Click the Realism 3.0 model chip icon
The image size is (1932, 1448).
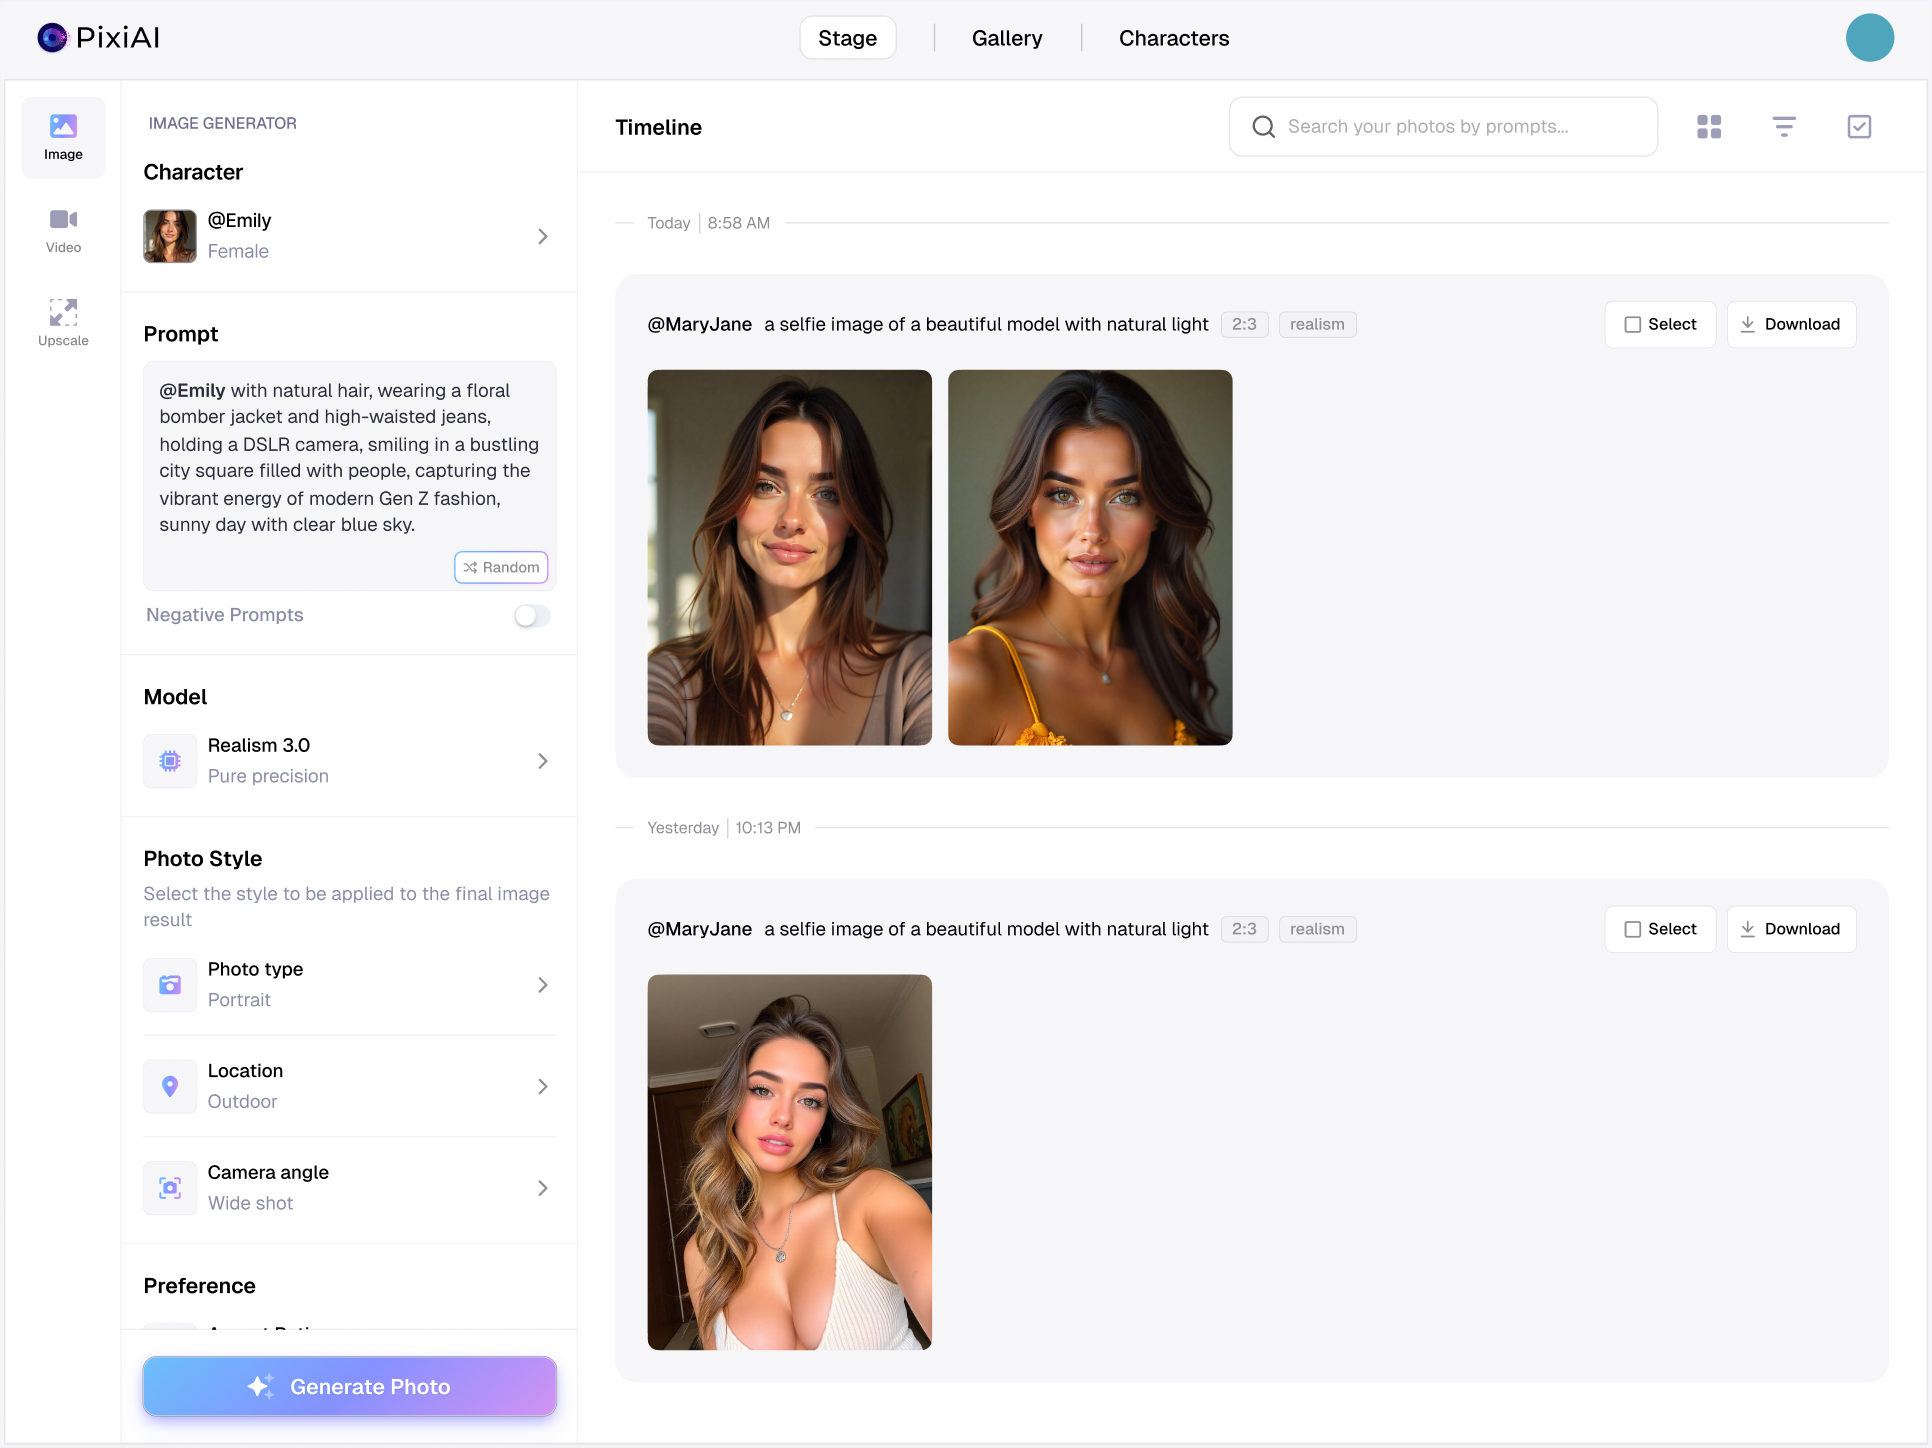(x=170, y=761)
